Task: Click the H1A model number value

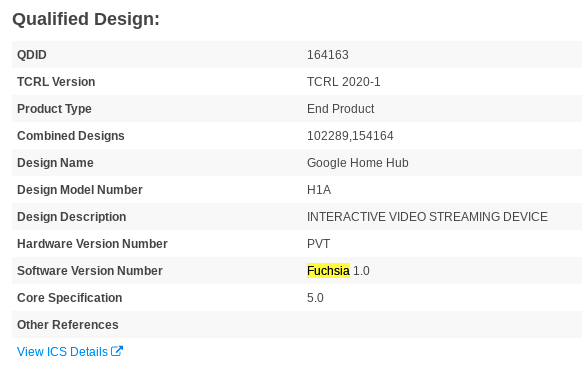Action: [x=319, y=190]
